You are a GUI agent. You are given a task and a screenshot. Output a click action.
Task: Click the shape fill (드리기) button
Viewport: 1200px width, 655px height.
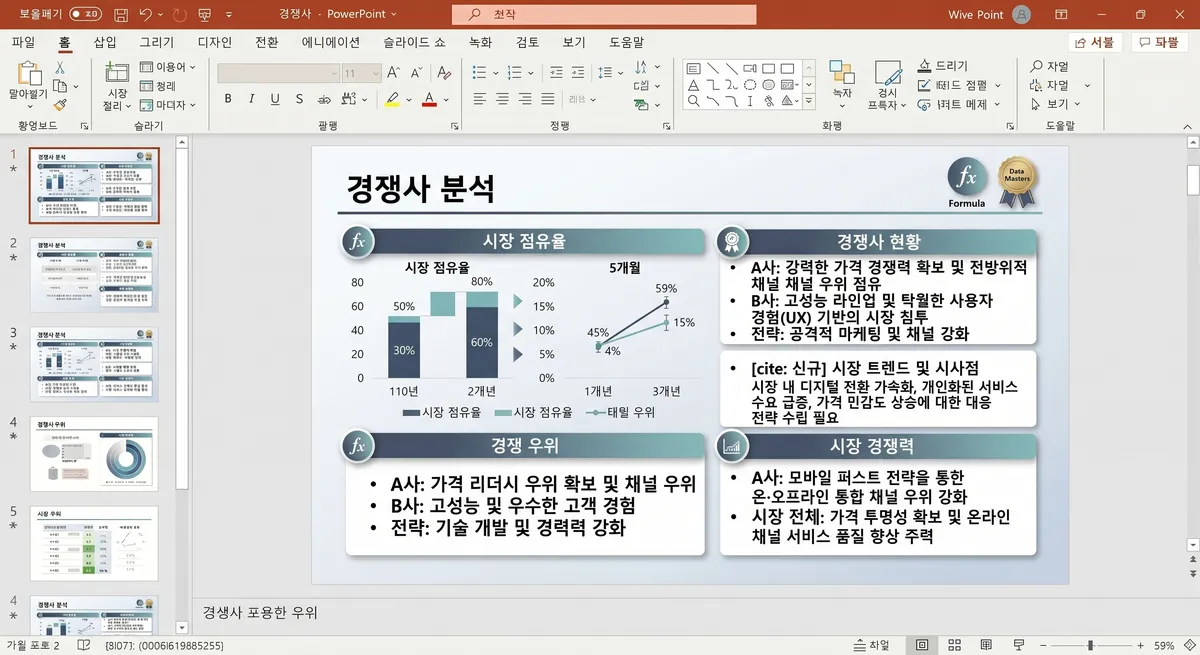(943, 66)
